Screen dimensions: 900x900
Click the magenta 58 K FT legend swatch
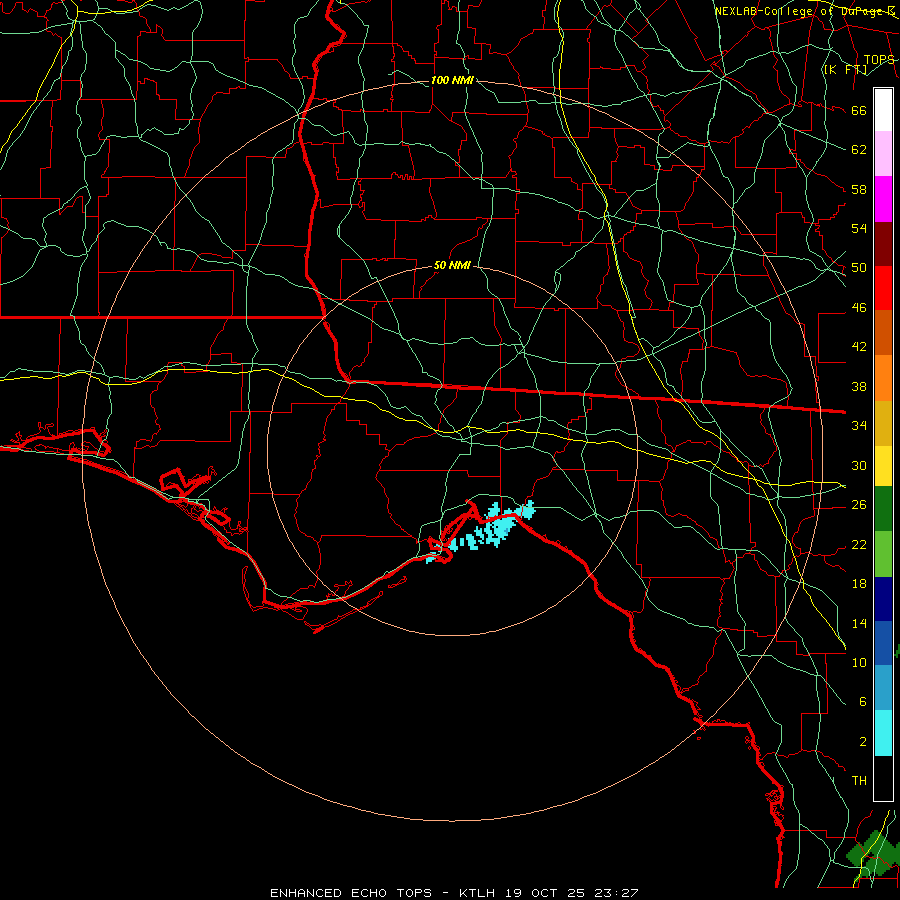(883, 199)
